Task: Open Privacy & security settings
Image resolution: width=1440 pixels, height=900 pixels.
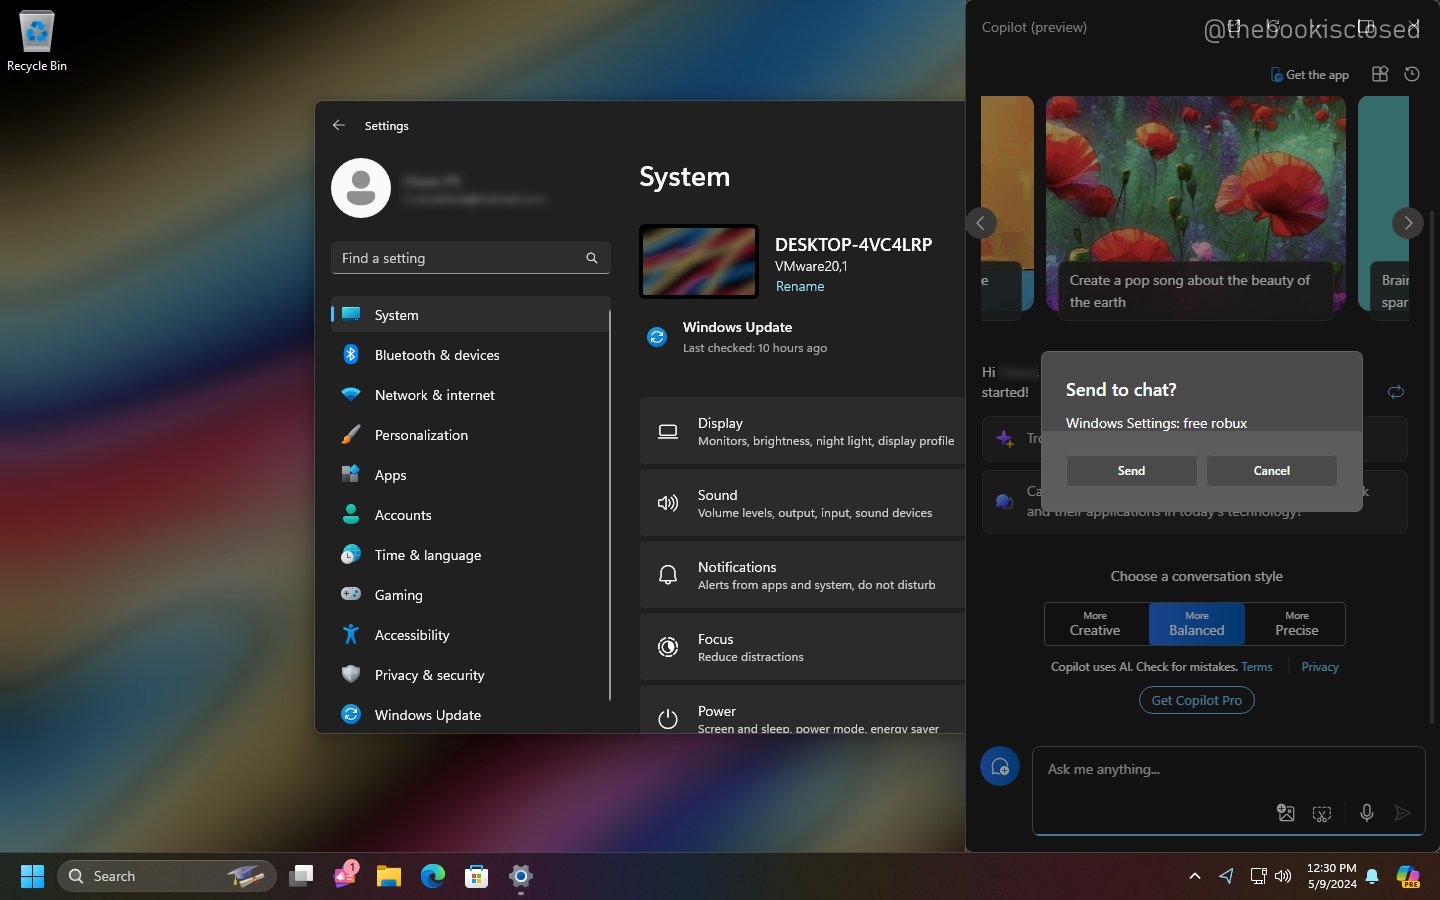Action: click(470, 675)
